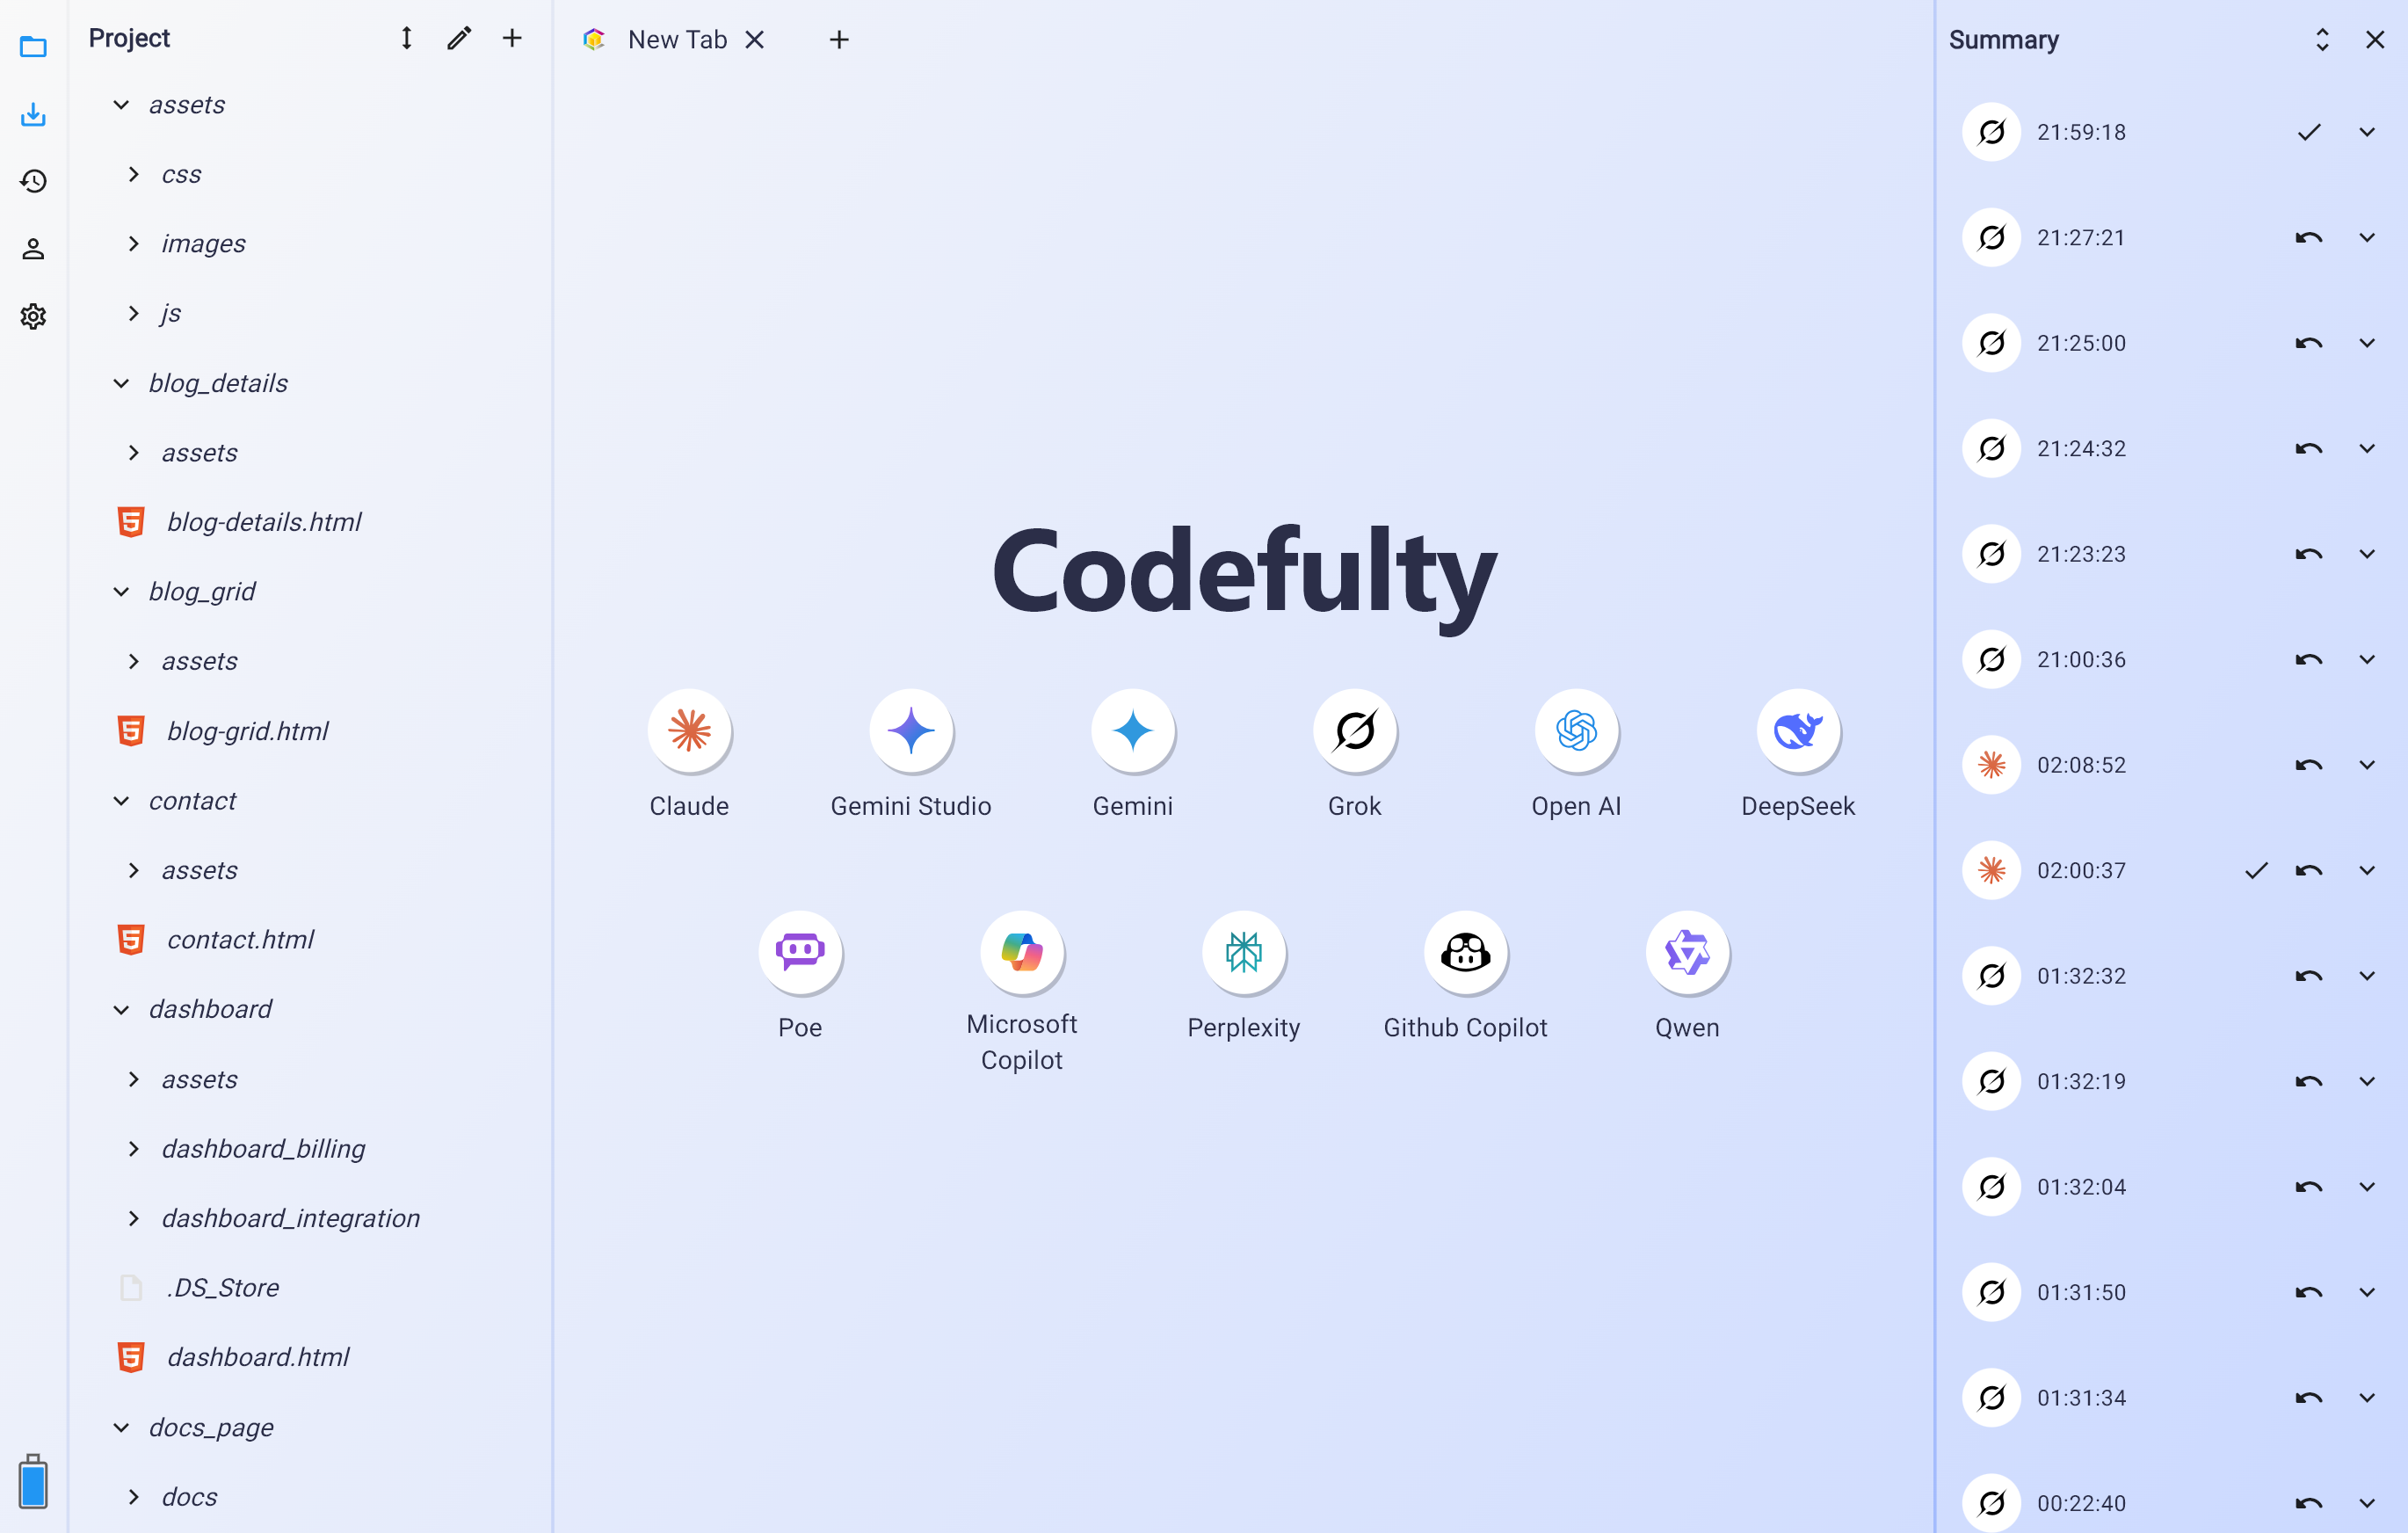Expand the dashboard_billing folder

[134, 1149]
